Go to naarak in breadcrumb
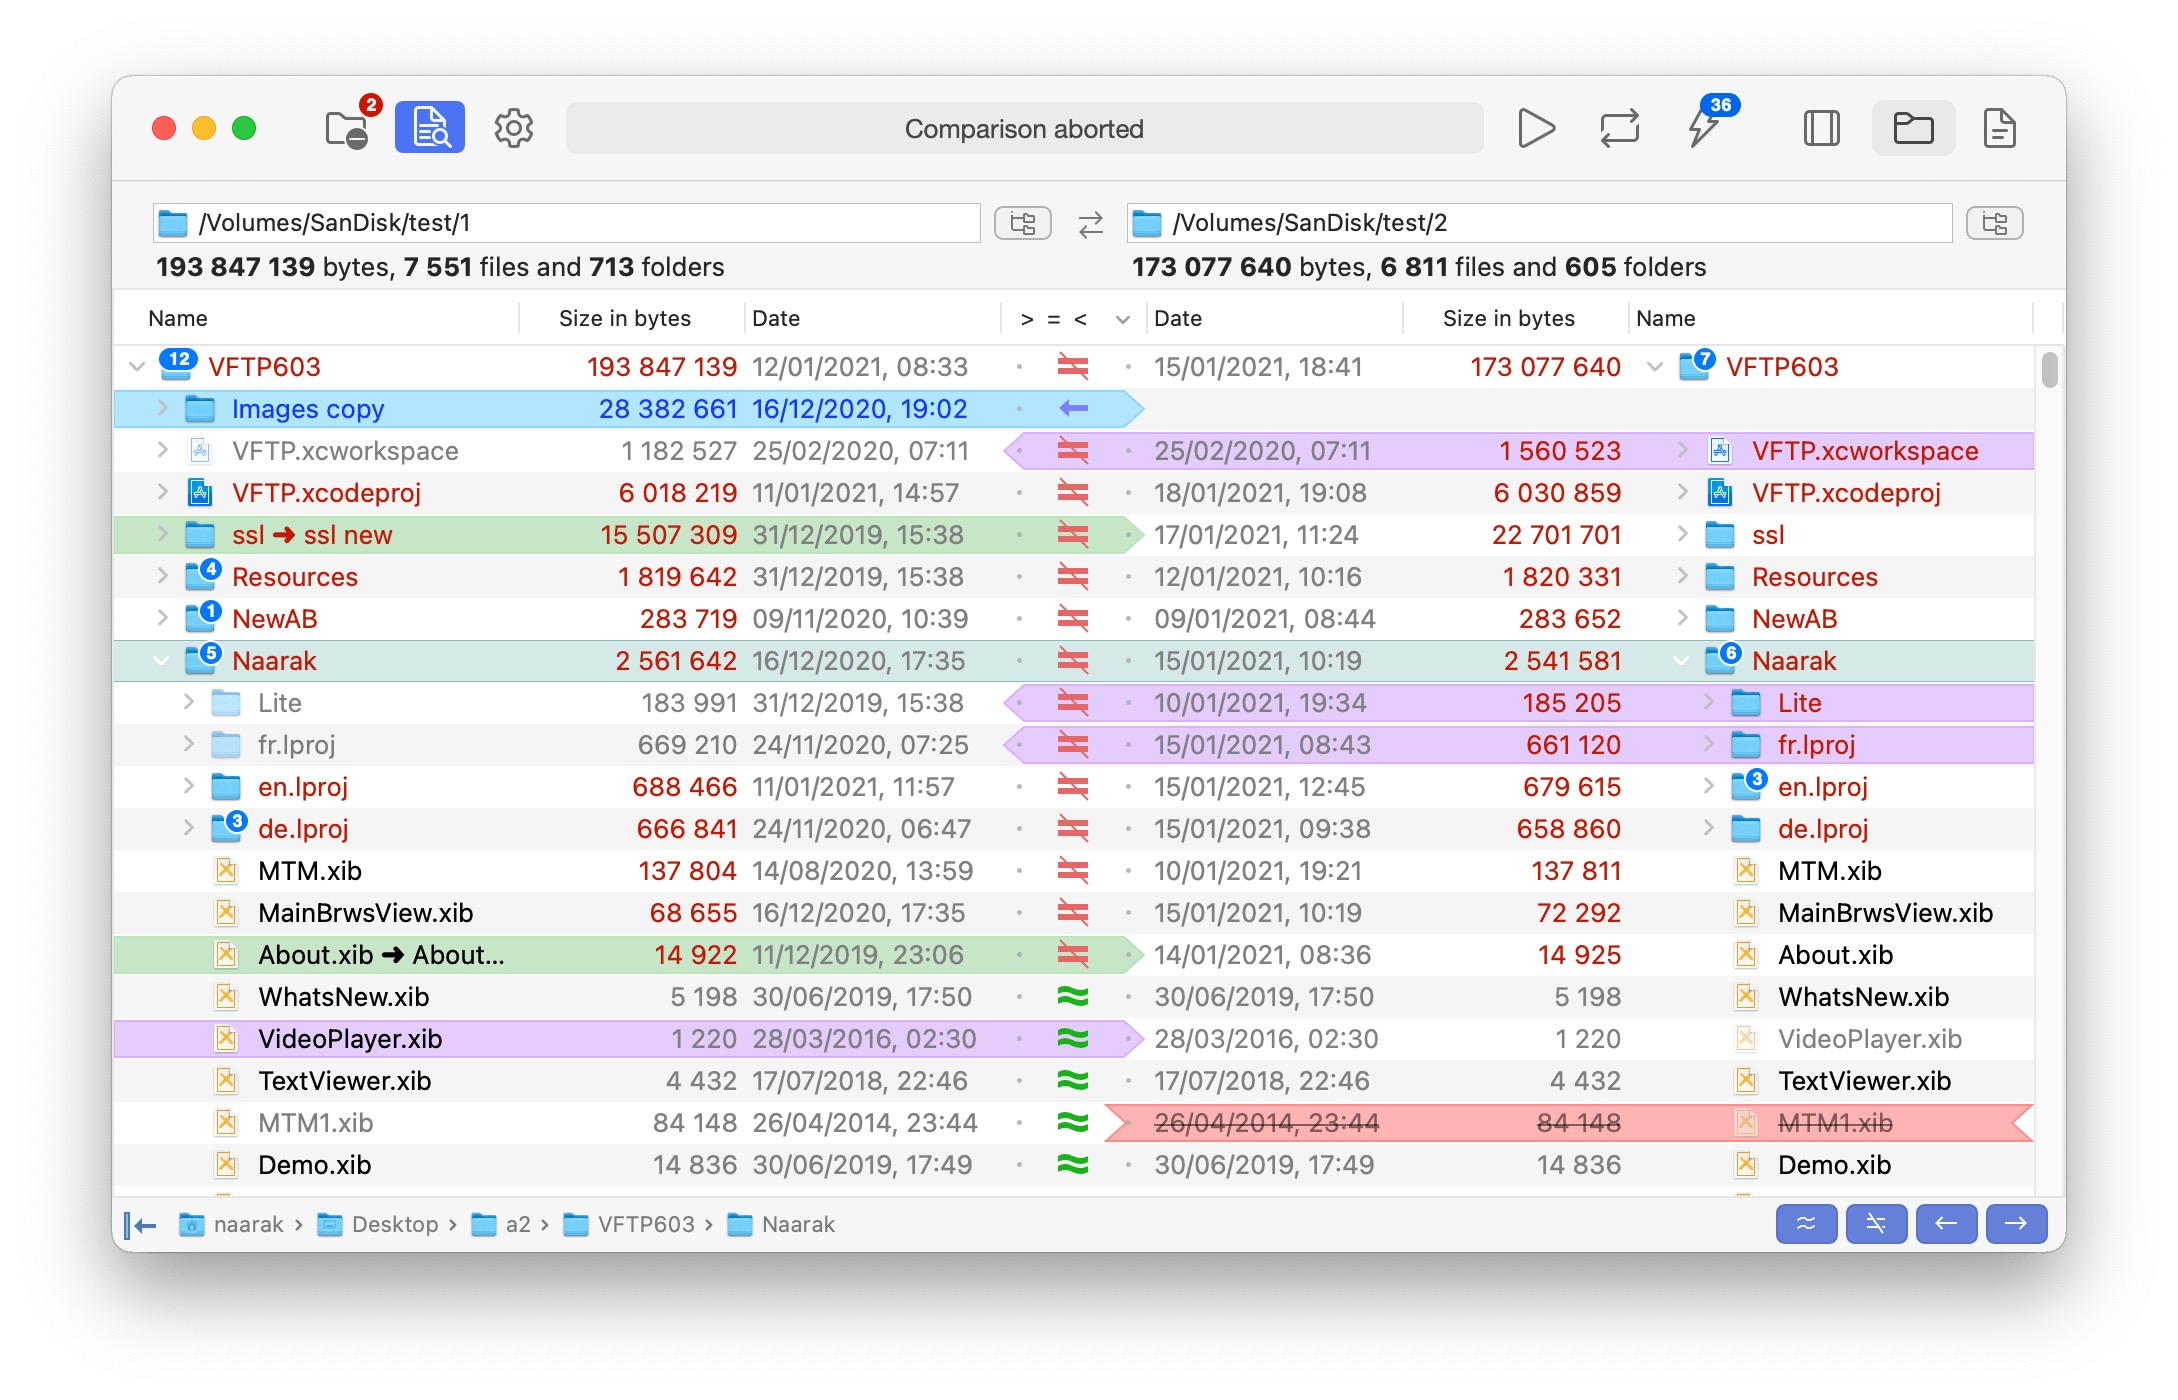2178x1400 pixels. click(231, 1225)
